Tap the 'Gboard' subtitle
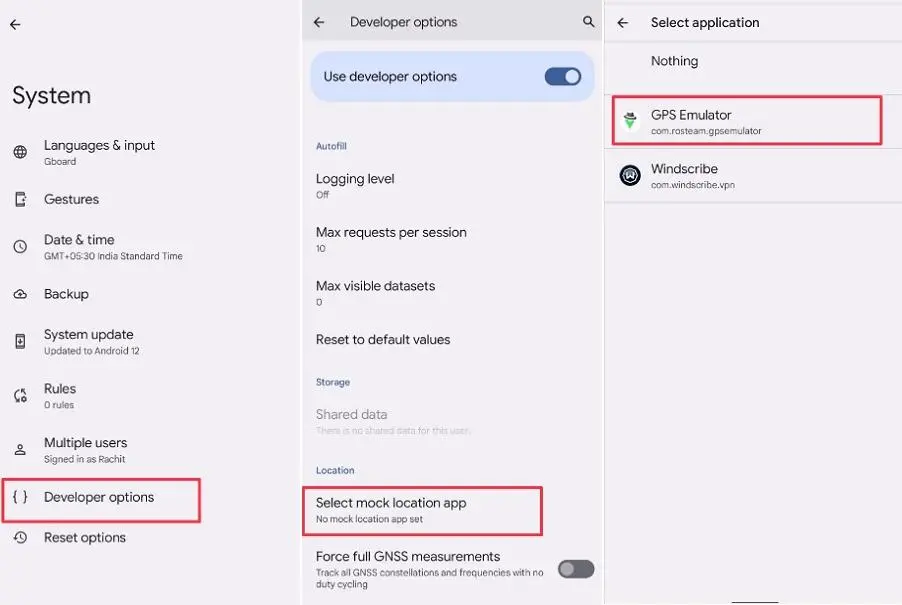902x605 pixels. coord(60,162)
